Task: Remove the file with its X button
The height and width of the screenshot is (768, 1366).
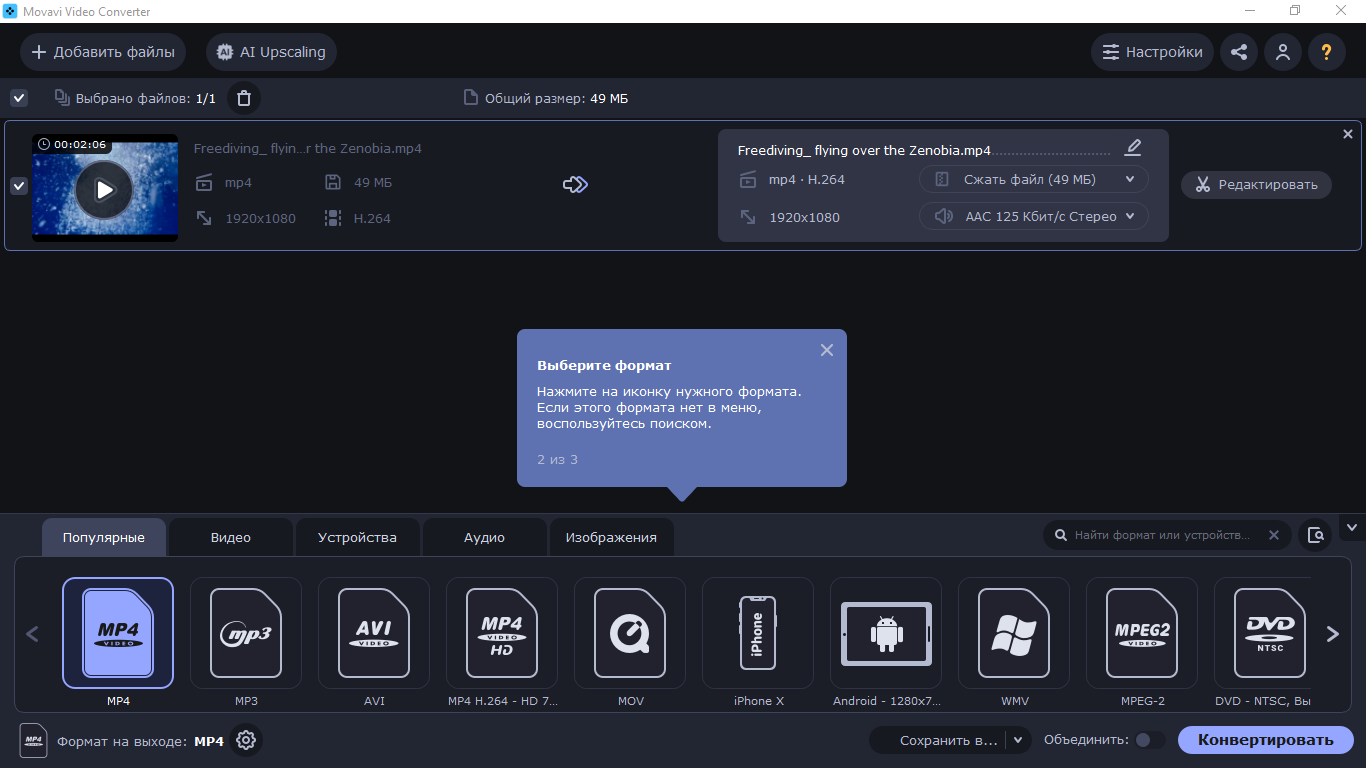Action: (x=1347, y=134)
